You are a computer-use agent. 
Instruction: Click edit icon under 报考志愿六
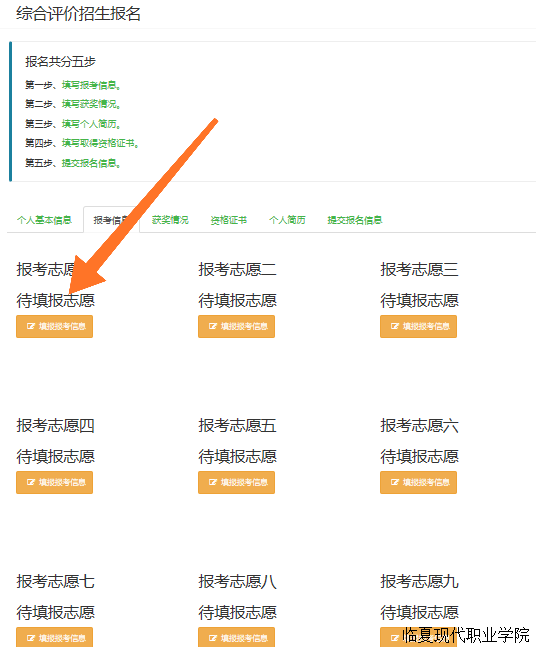click(x=395, y=482)
